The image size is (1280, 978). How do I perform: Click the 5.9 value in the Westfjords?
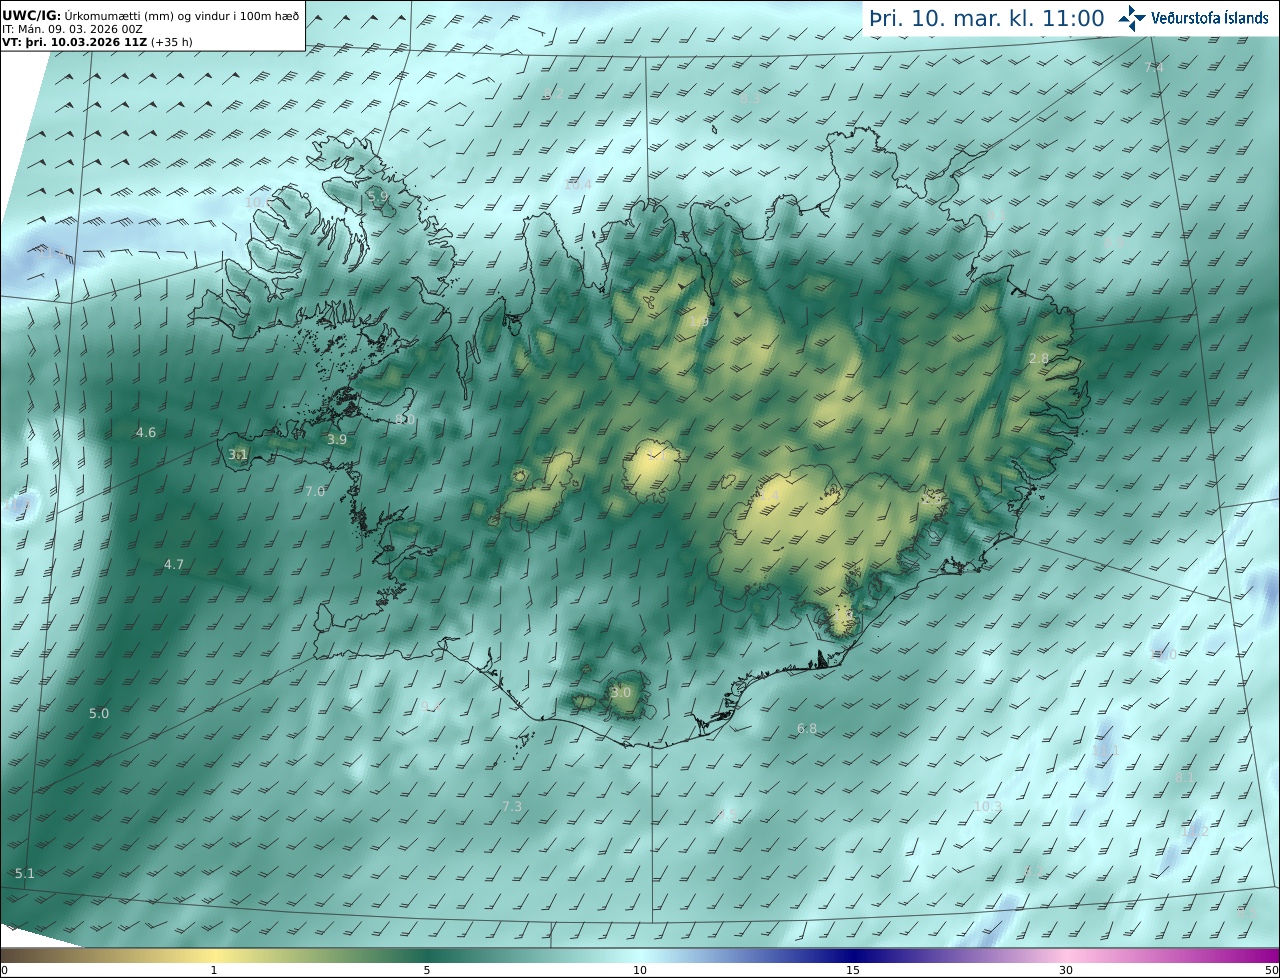click(378, 197)
